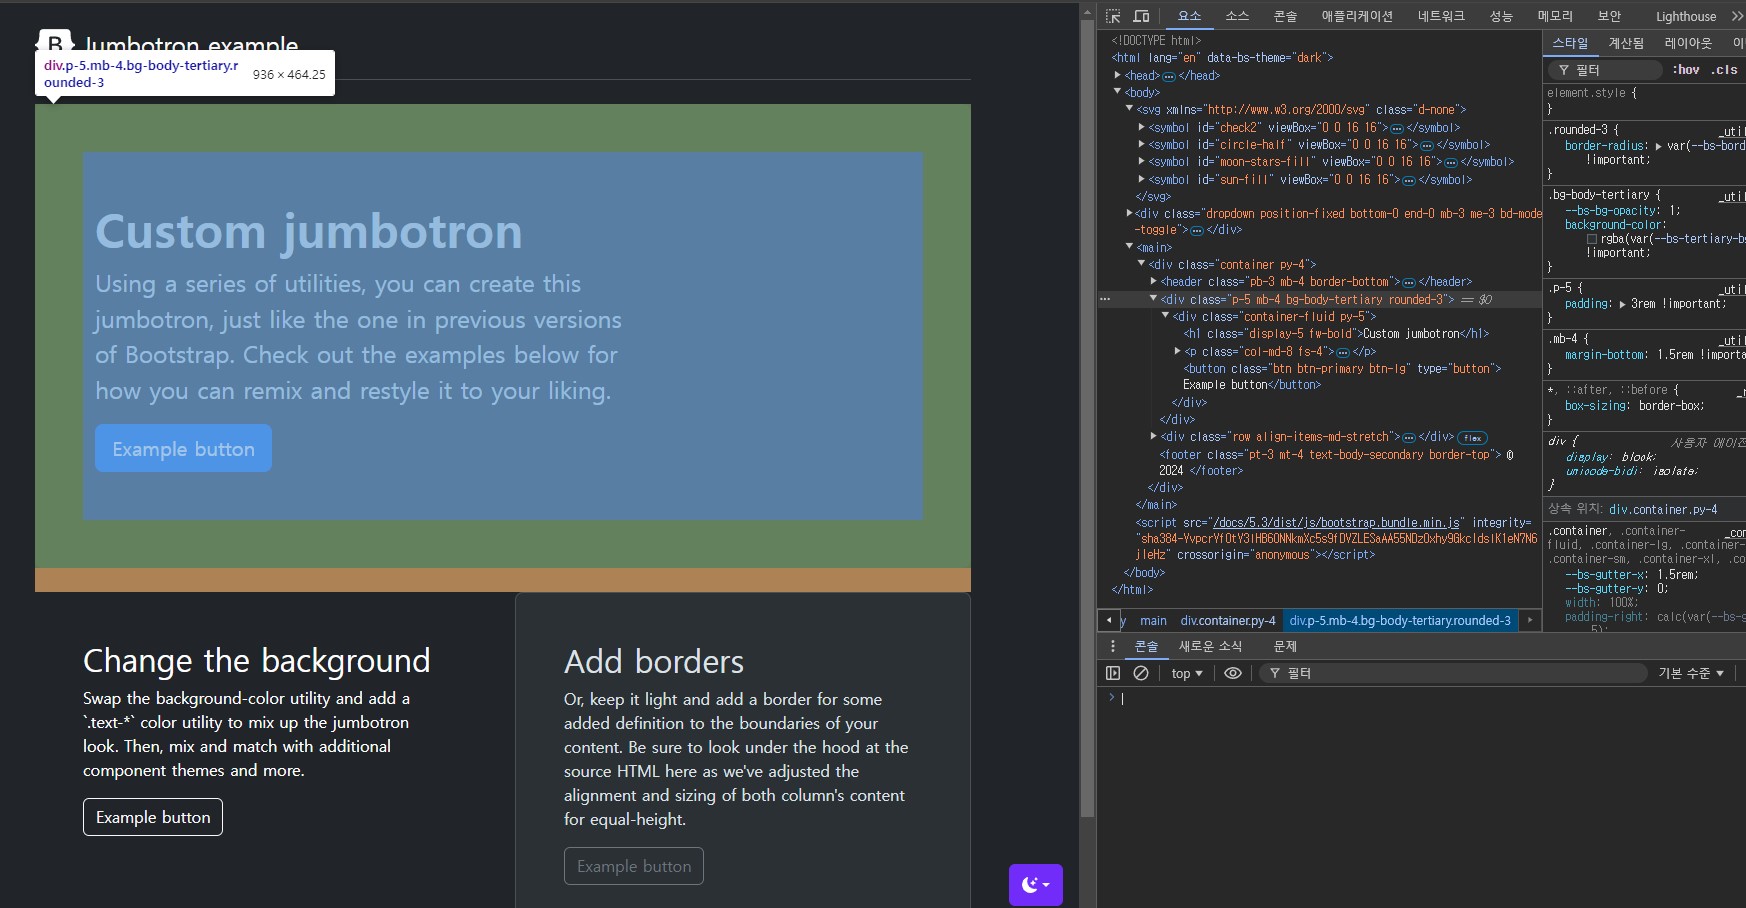Open the Lighthouse tab
This screenshot has height=908, width=1746.
click(x=1686, y=16)
